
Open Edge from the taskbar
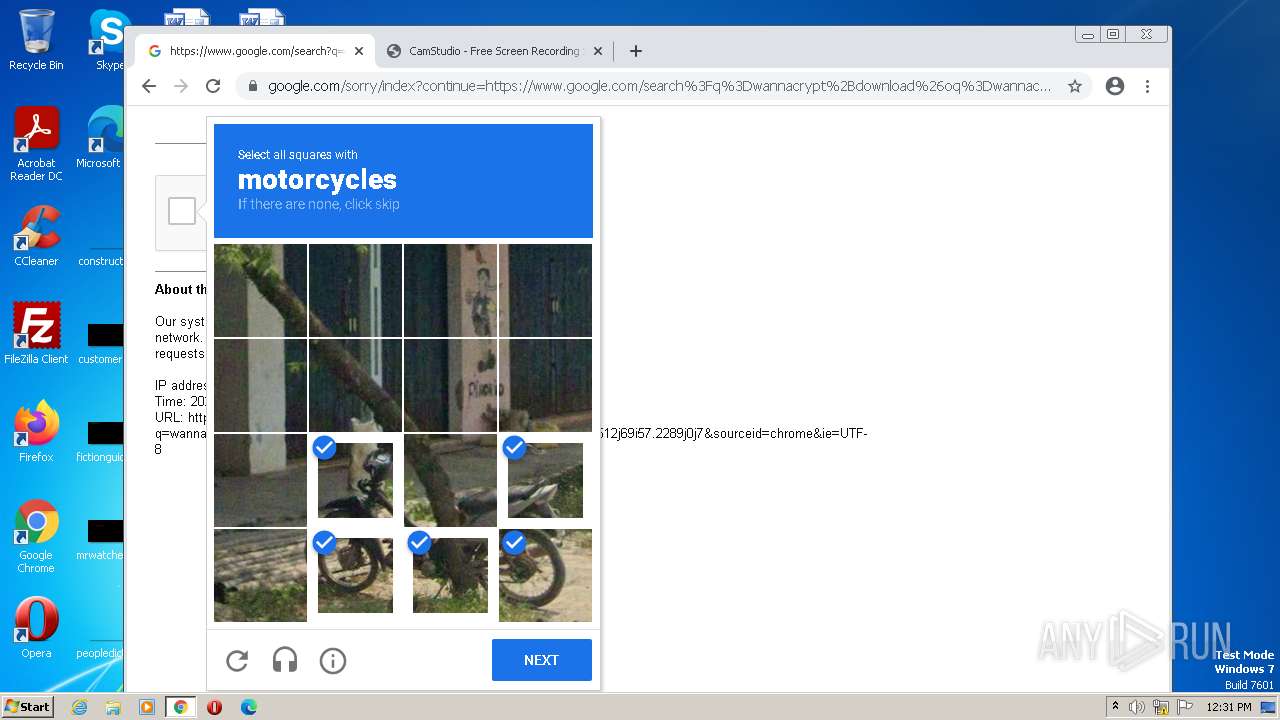249,707
